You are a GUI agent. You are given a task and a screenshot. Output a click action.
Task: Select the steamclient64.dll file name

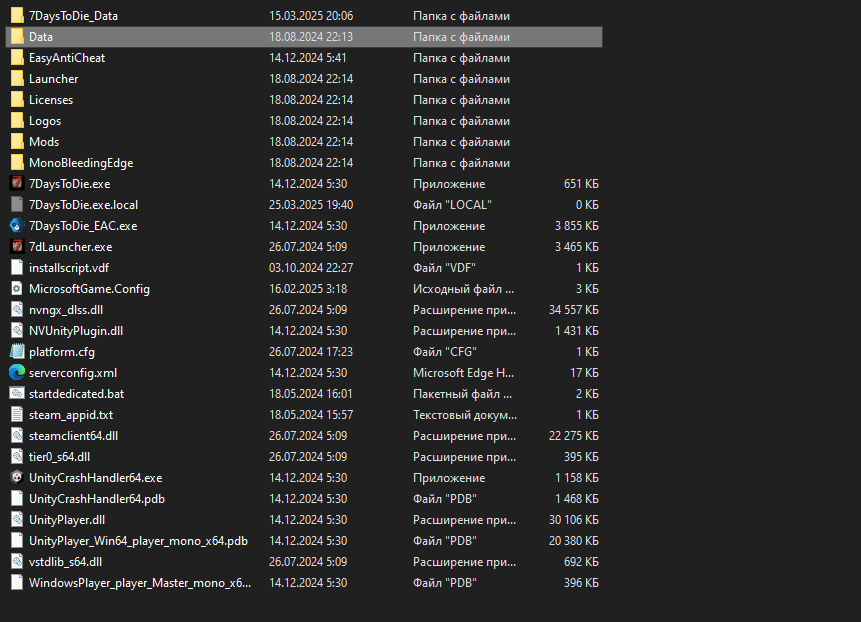(x=73, y=436)
